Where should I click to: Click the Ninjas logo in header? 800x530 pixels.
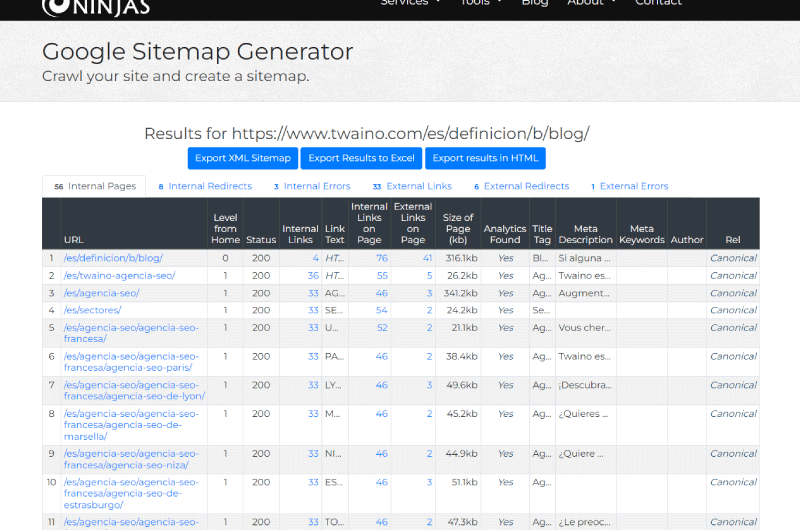click(96, 7)
